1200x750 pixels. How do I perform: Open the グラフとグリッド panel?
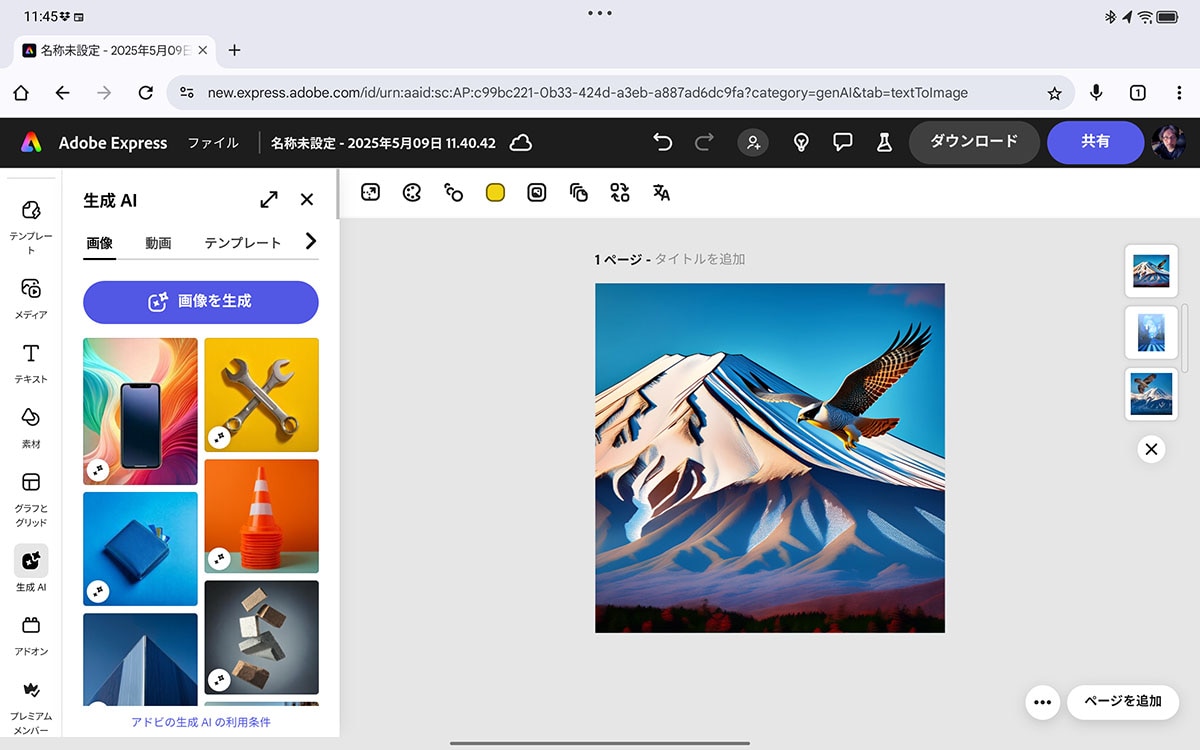point(30,495)
